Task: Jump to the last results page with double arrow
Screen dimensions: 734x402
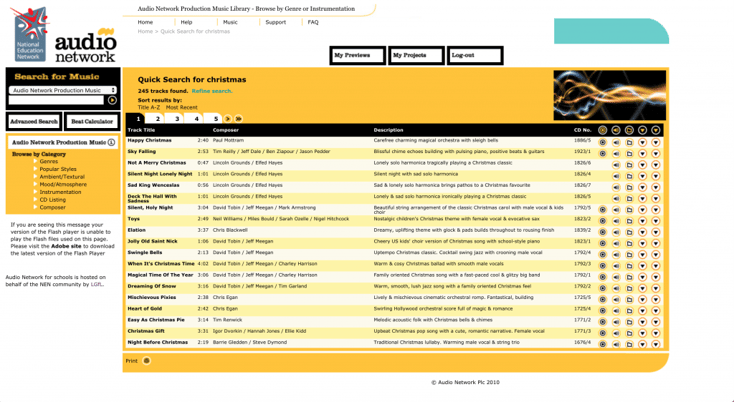Action: 238,119
